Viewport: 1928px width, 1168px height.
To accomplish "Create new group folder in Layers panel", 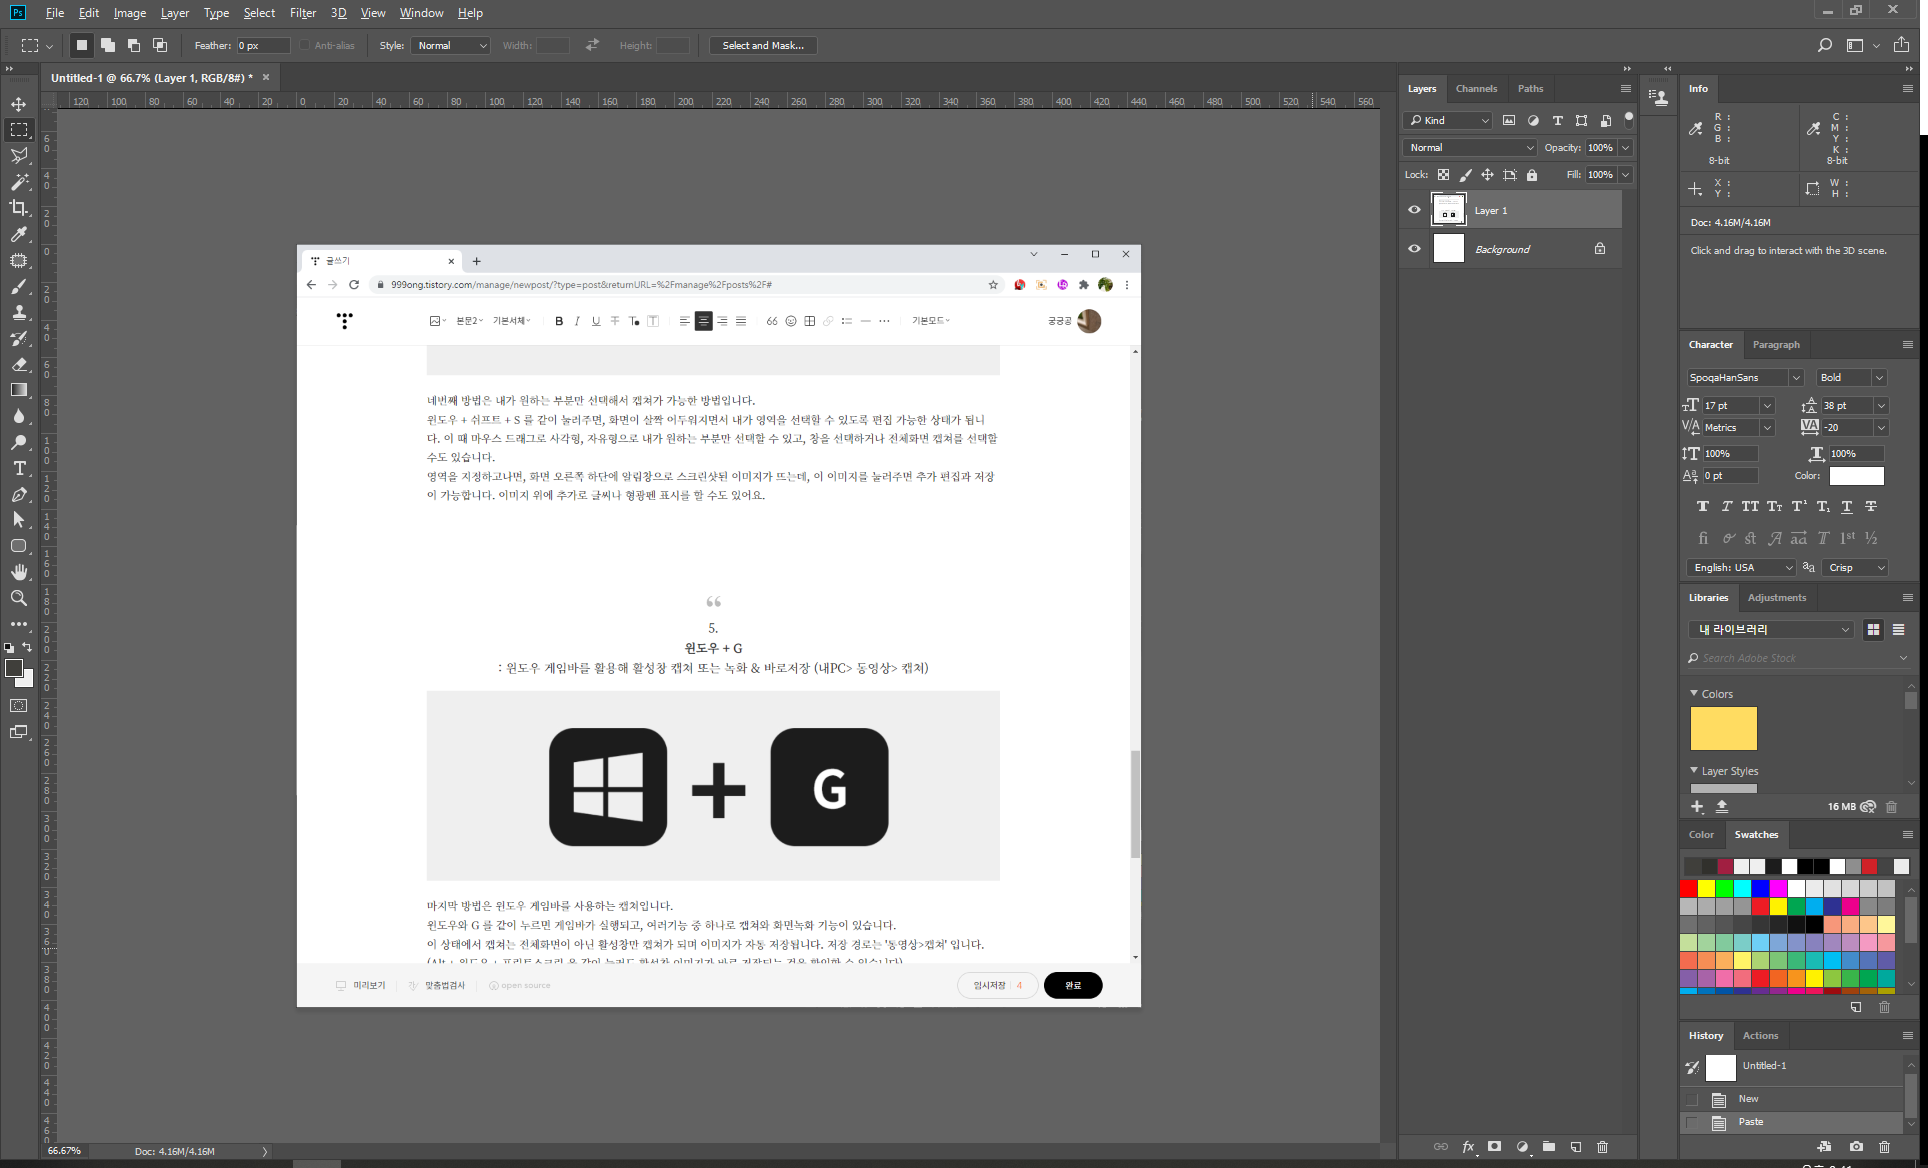I will point(1548,1147).
